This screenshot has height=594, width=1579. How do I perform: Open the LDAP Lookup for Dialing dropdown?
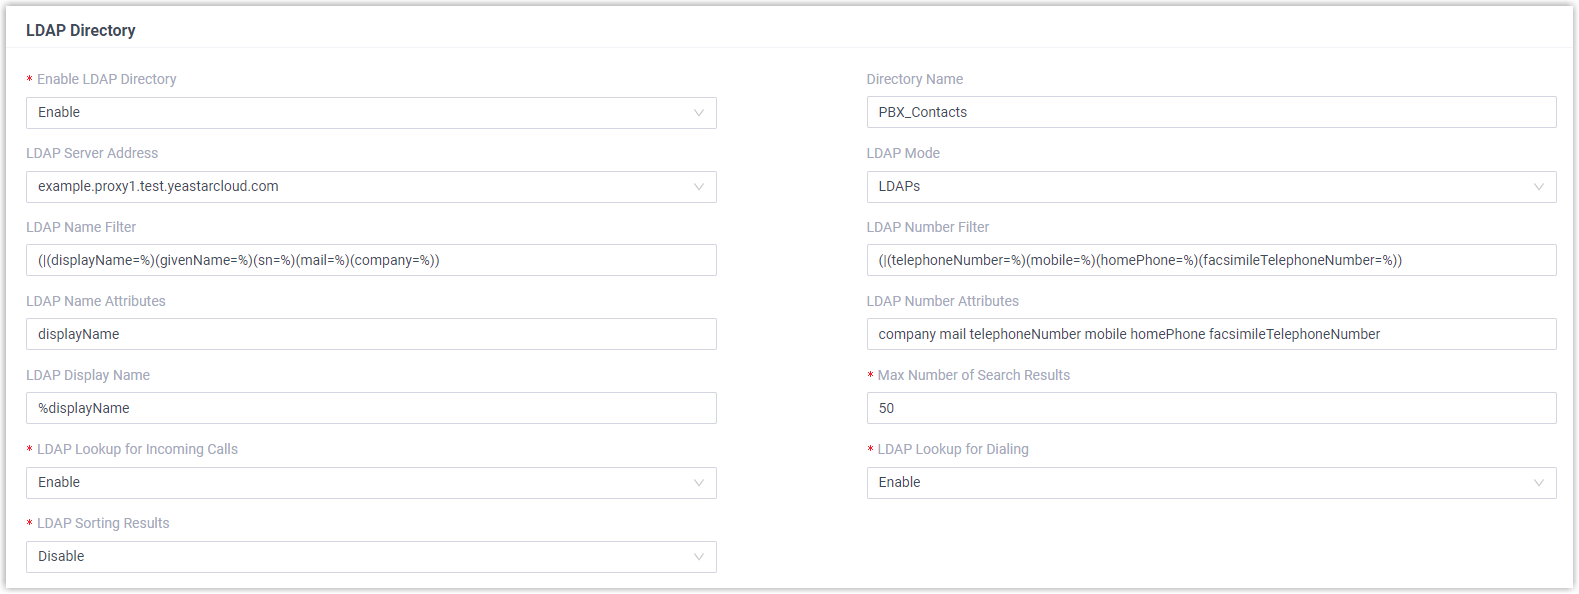1210,483
